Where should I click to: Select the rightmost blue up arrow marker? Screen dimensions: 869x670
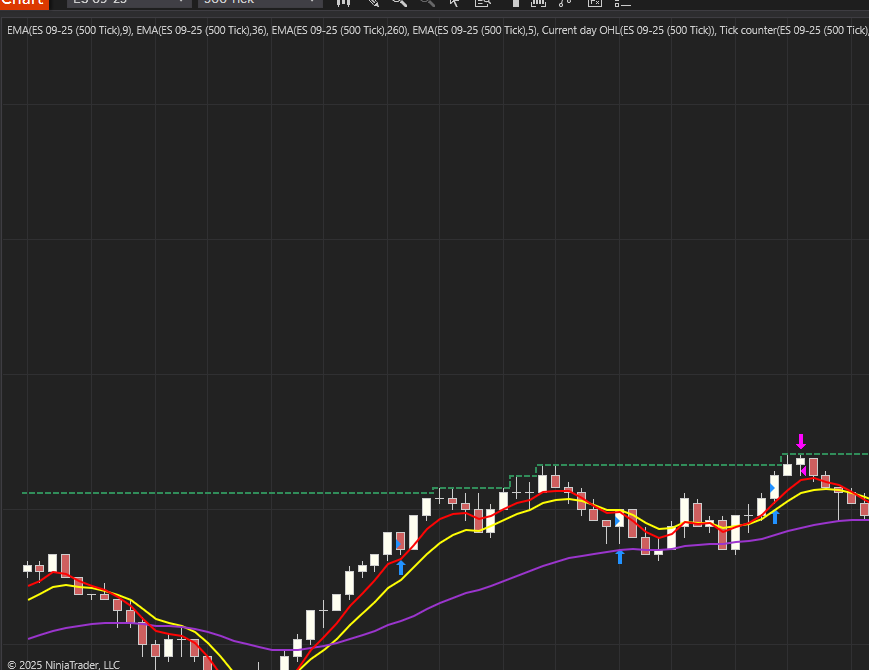coord(776,517)
